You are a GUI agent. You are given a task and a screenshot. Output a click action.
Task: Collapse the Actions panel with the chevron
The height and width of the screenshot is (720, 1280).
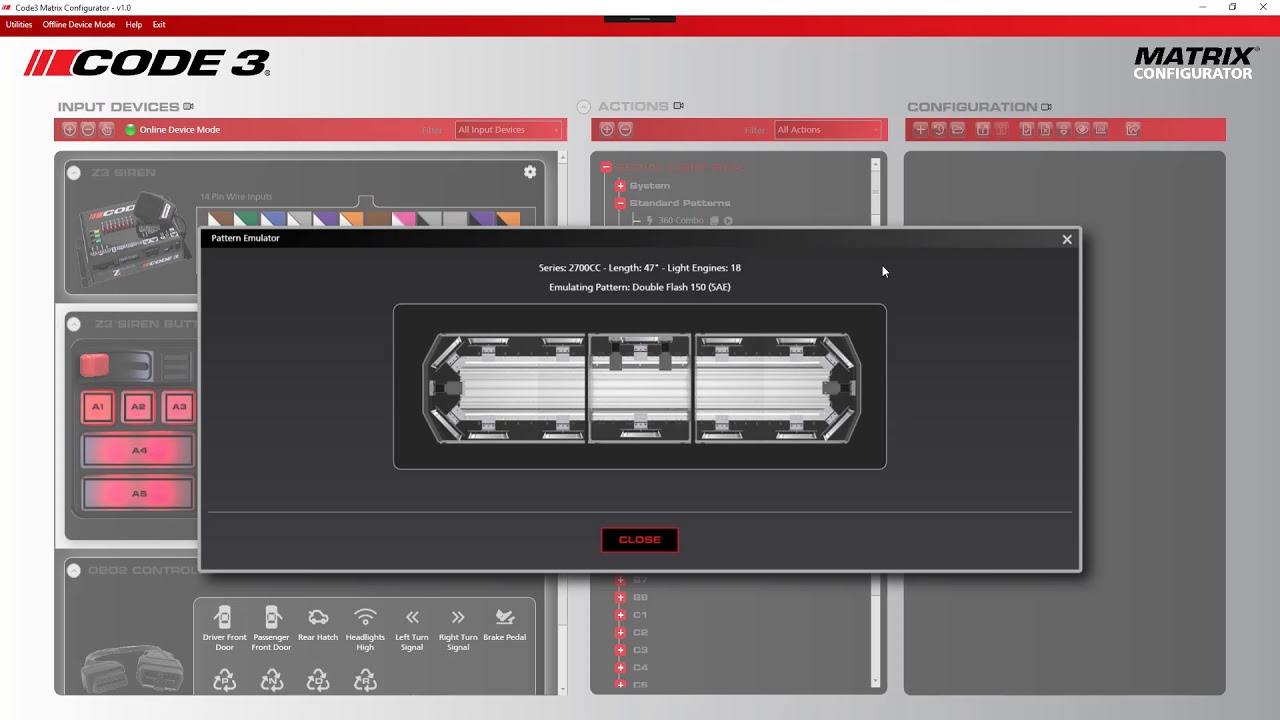coord(584,106)
